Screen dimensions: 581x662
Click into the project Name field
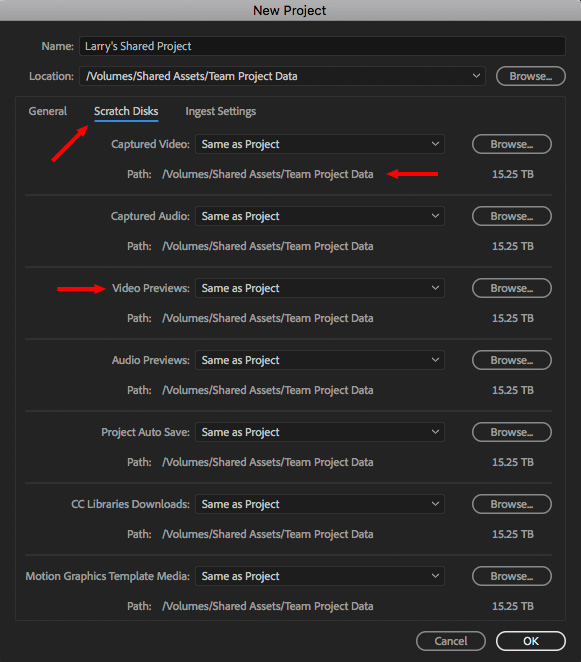(x=322, y=46)
